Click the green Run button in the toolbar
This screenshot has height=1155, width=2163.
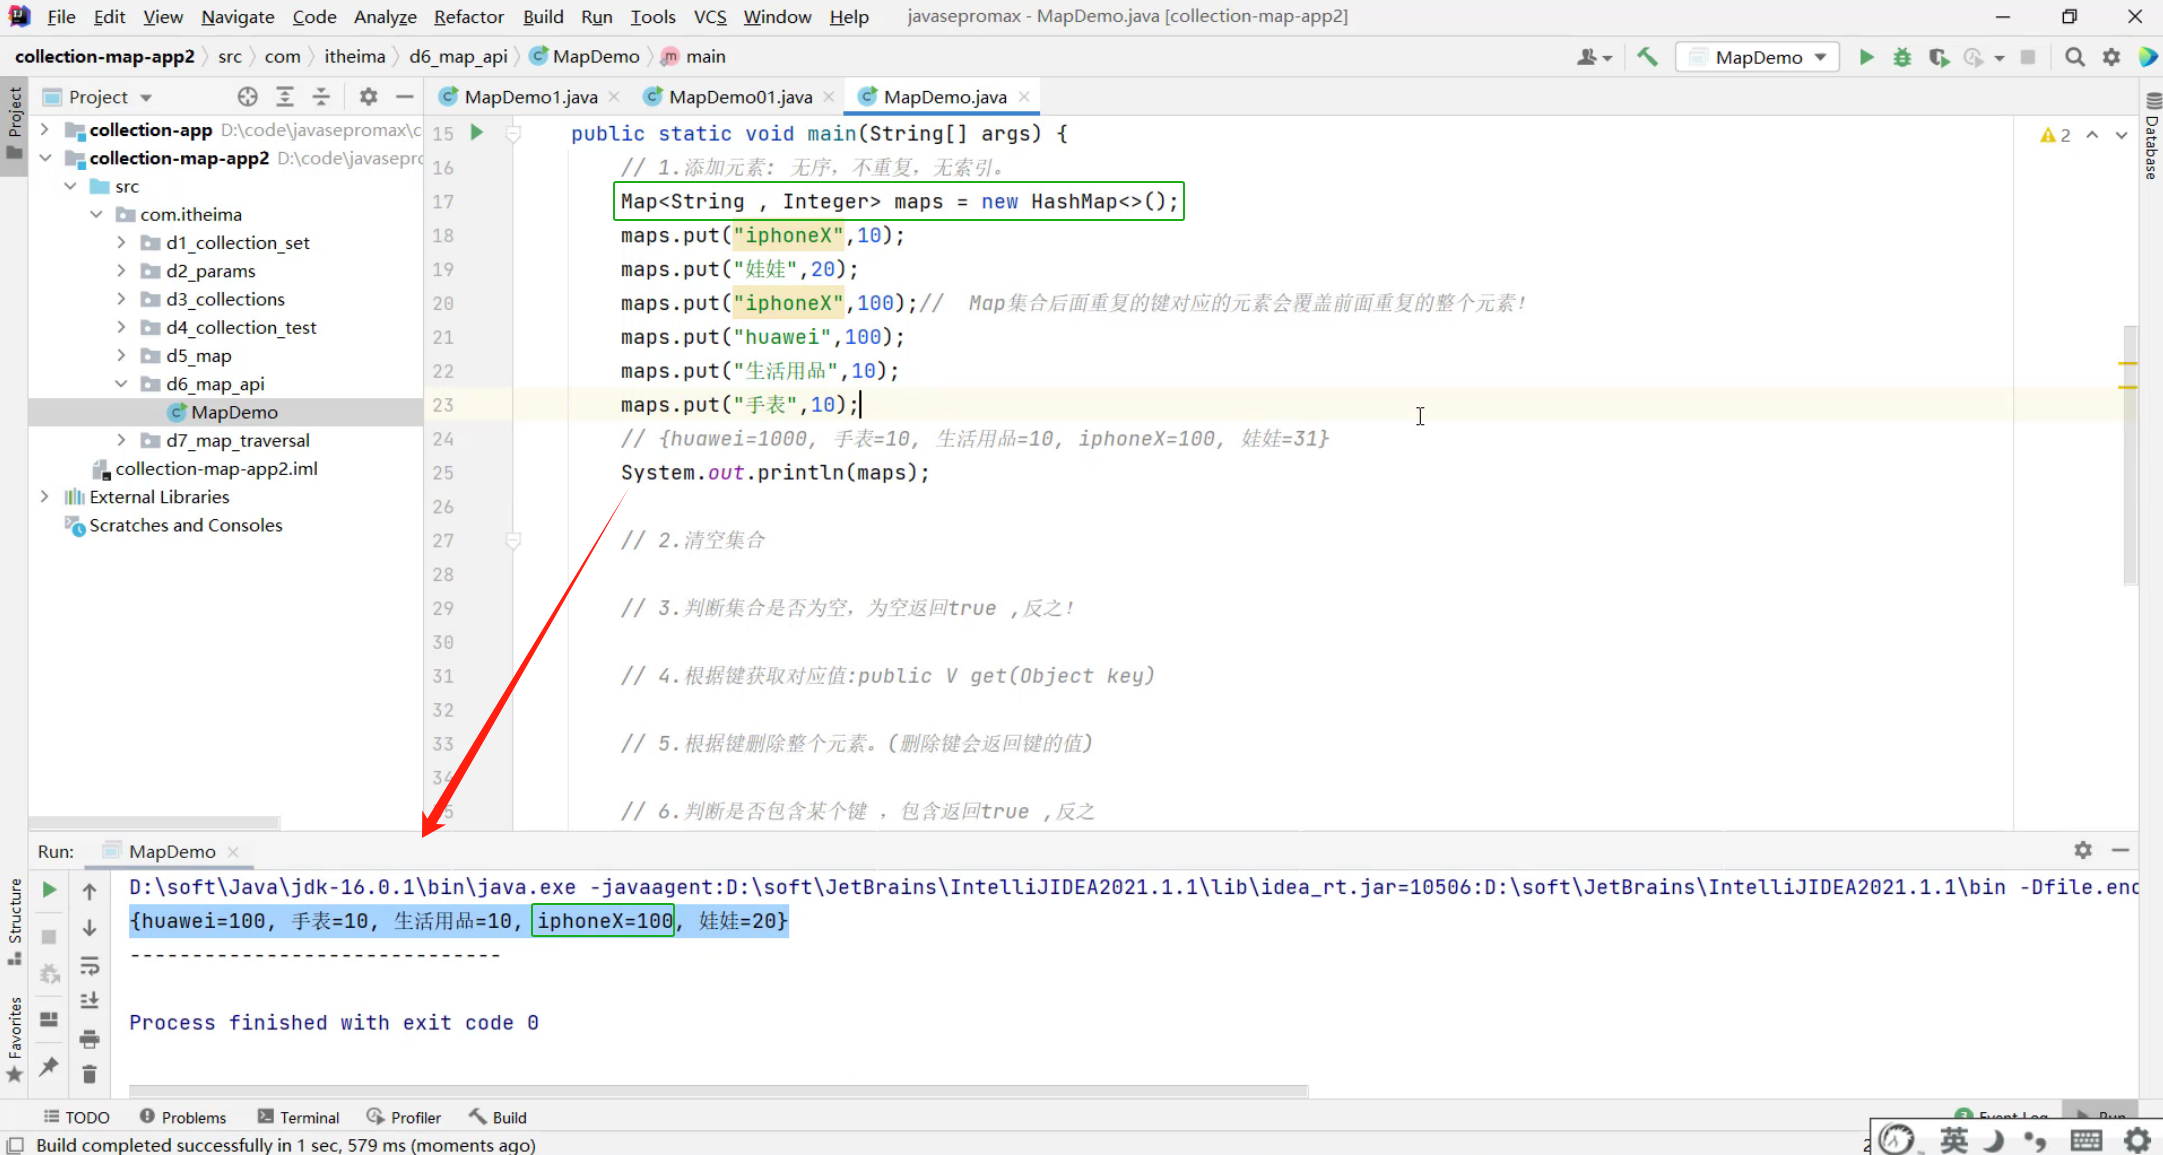(x=1866, y=57)
